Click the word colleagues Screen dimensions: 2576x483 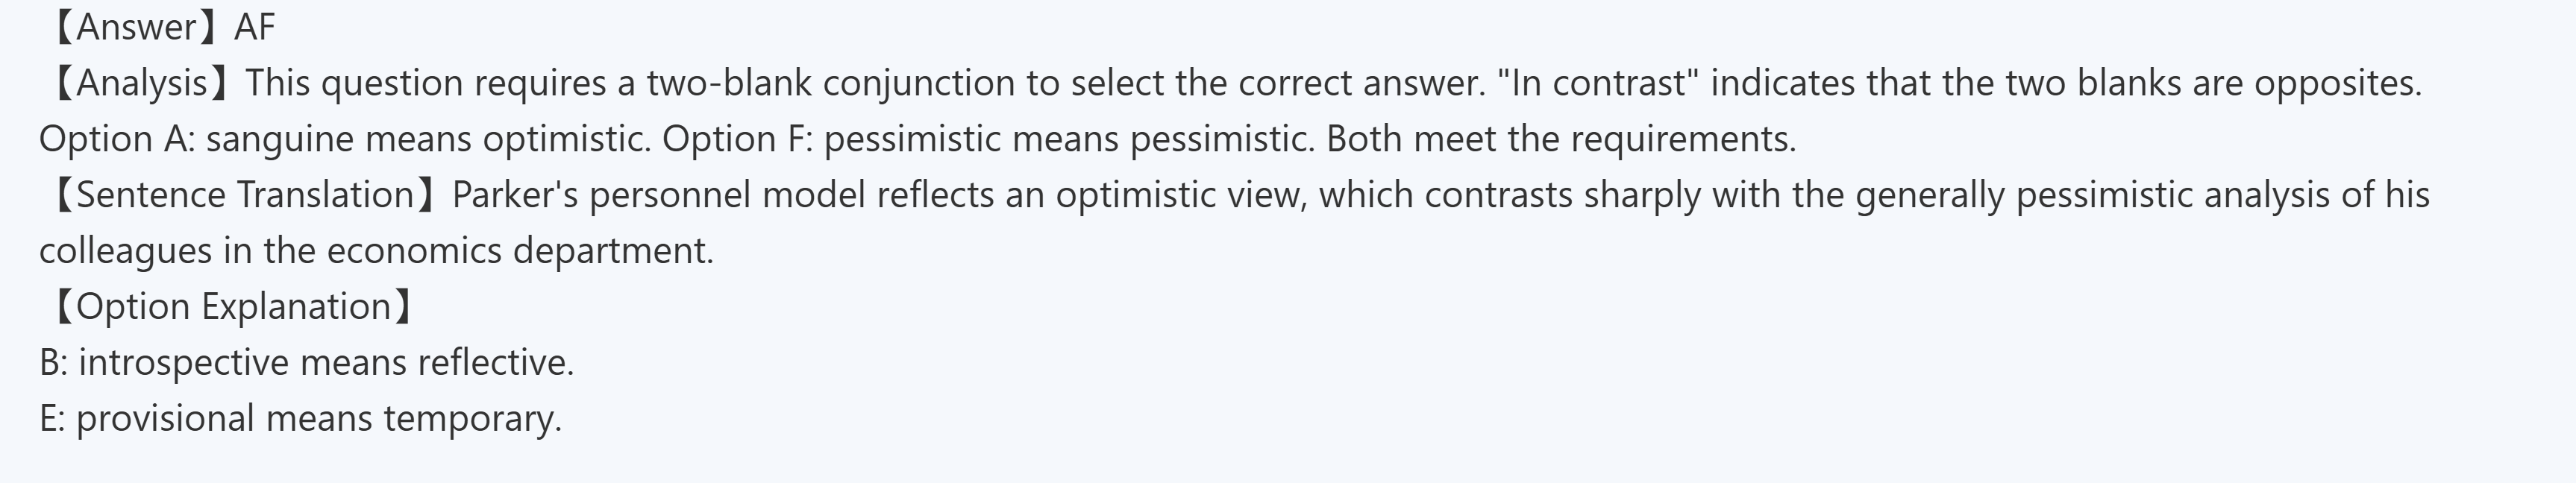tap(125, 251)
